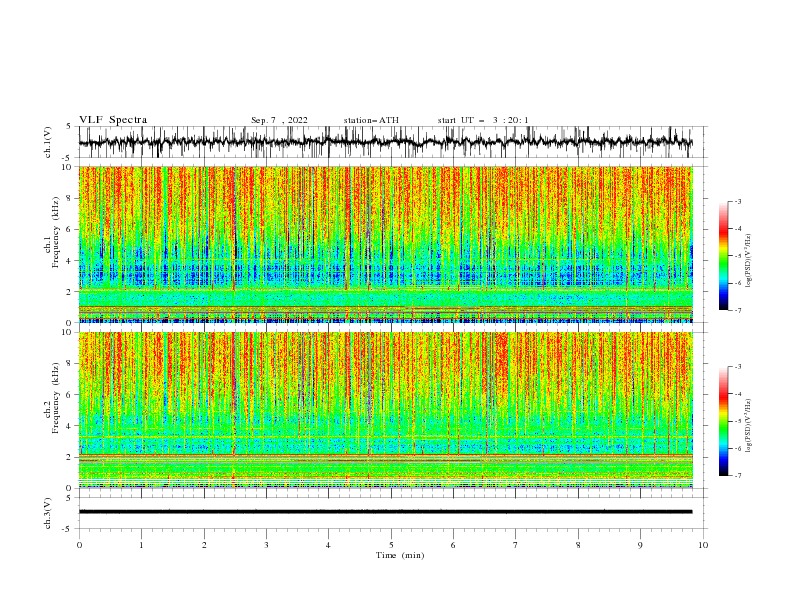Click the ch.1 voltage waveform trace
This screenshot has height=612, width=792.
[x=385, y=142]
